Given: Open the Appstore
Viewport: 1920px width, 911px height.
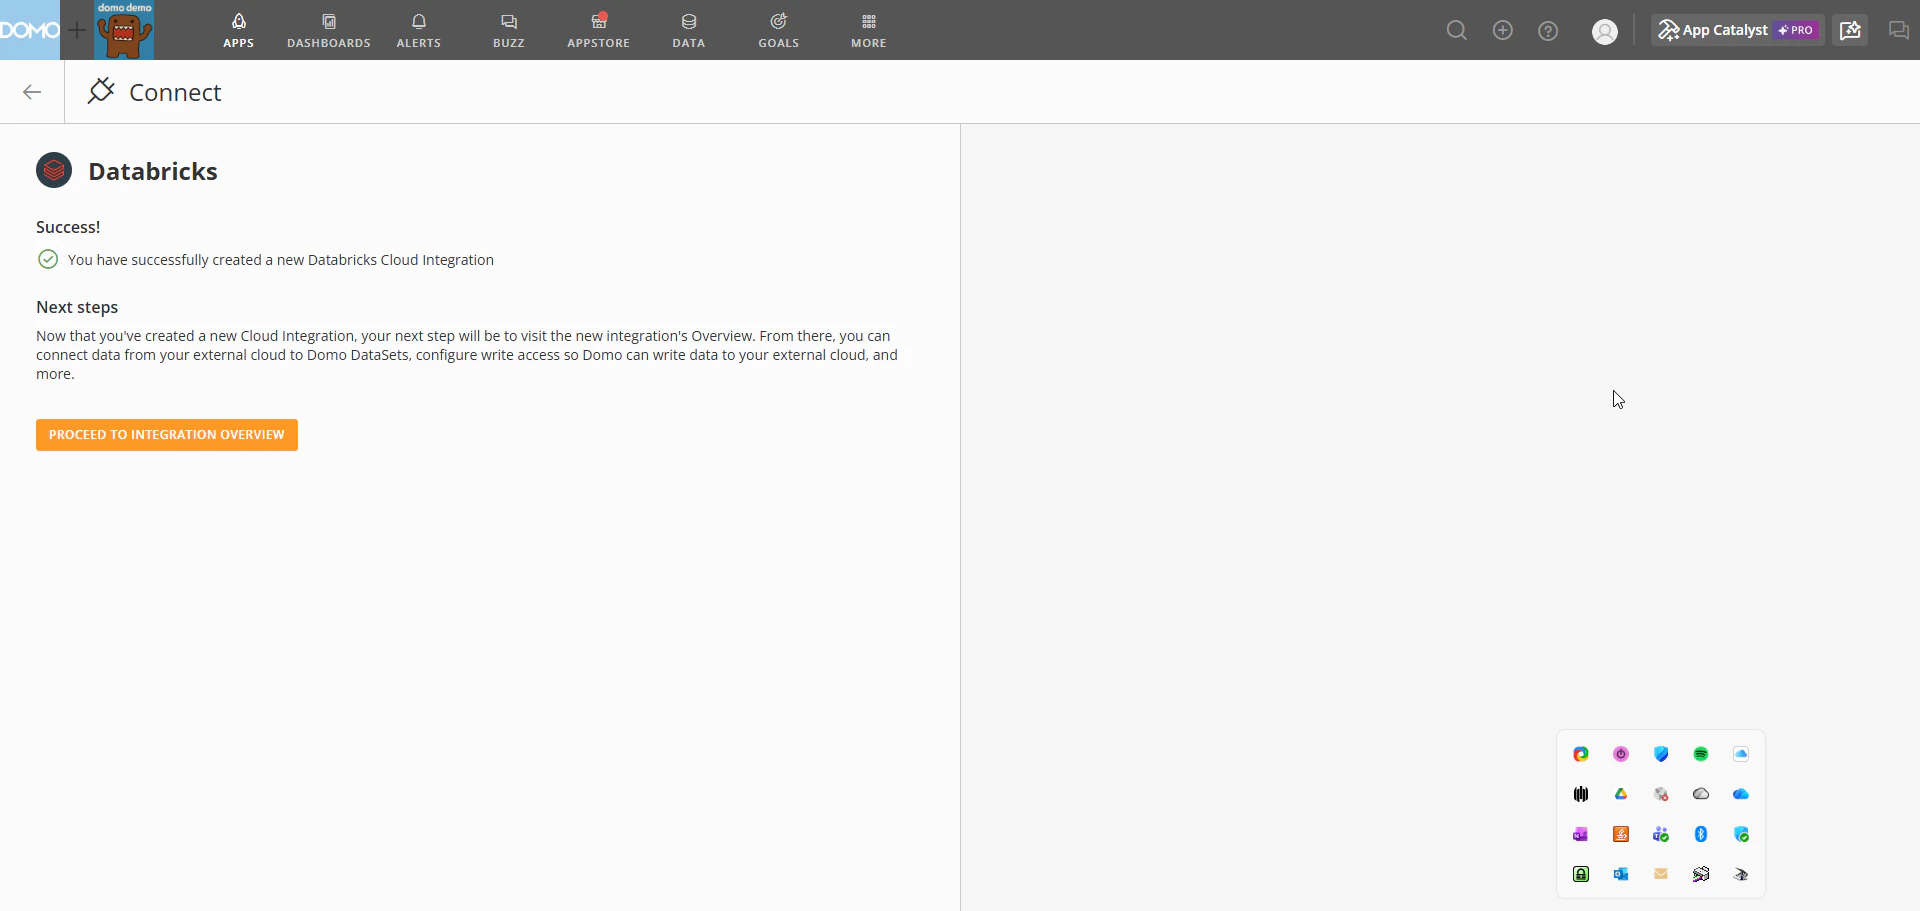Looking at the screenshot, I should click(599, 30).
